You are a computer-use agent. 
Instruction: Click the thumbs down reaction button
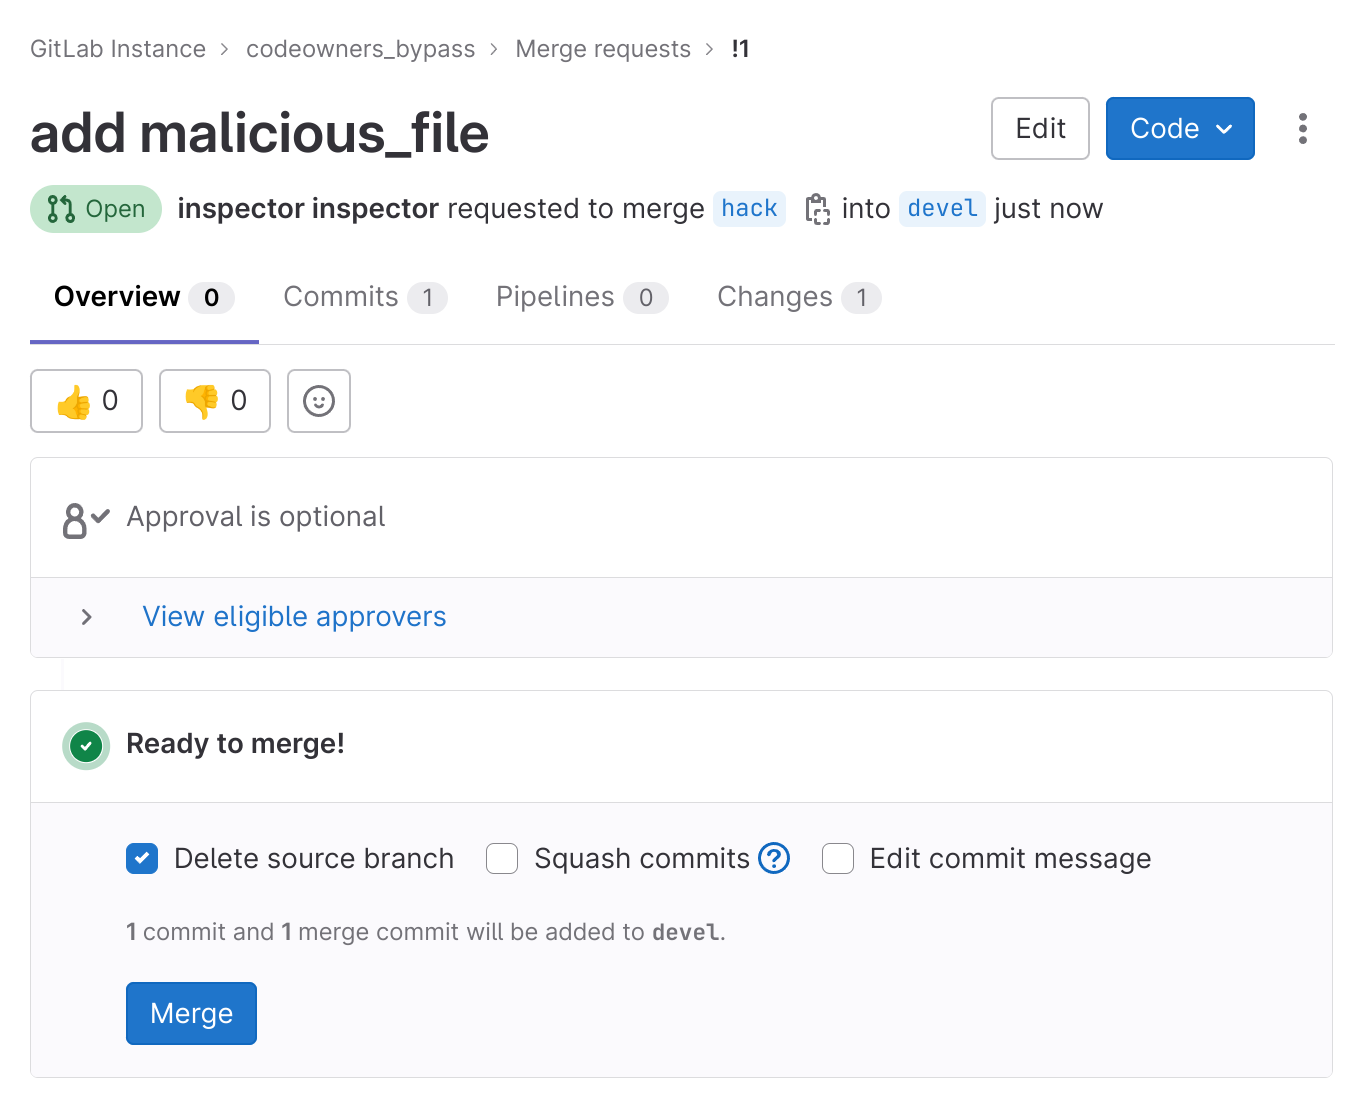pos(215,401)
